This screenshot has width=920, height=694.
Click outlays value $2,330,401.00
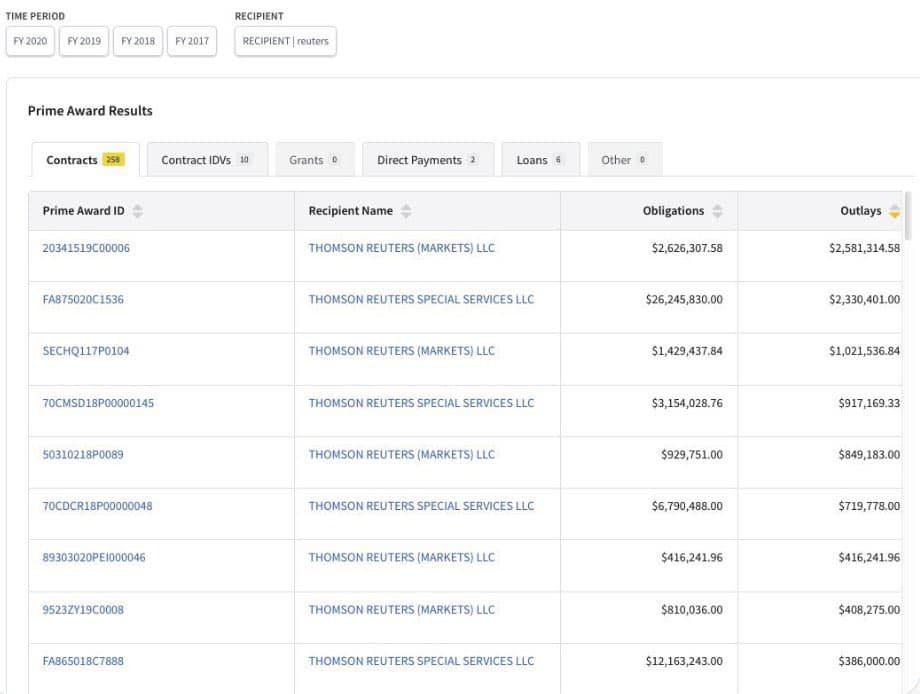[864, 300]
